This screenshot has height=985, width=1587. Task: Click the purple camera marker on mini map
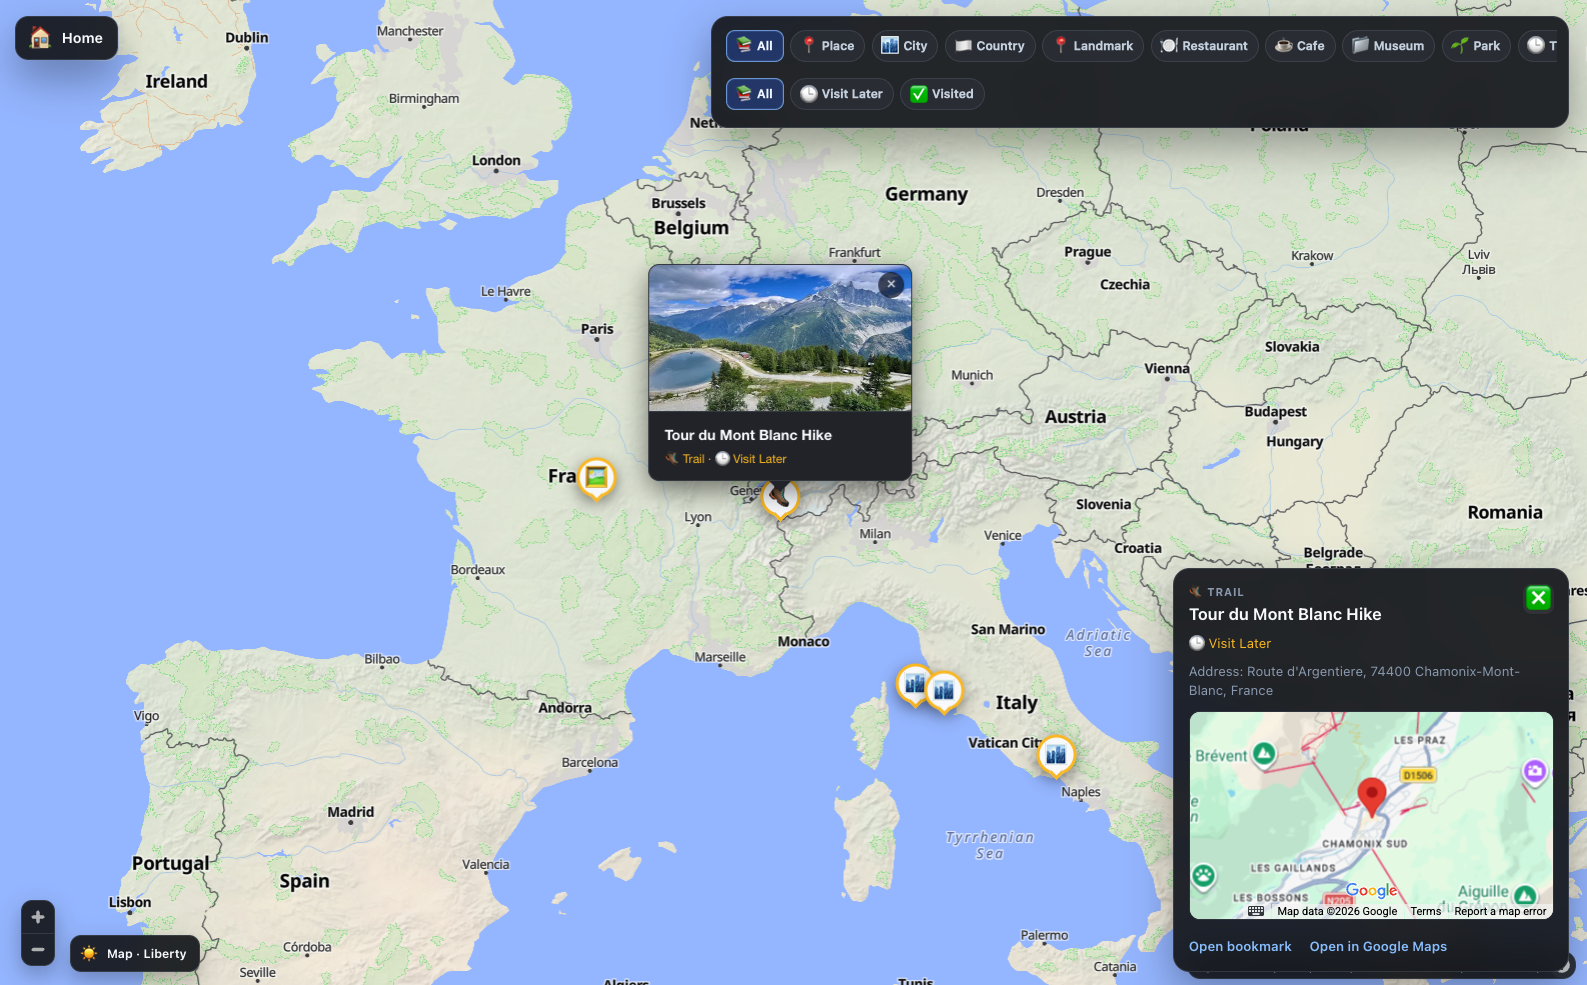click(1535, 772)
